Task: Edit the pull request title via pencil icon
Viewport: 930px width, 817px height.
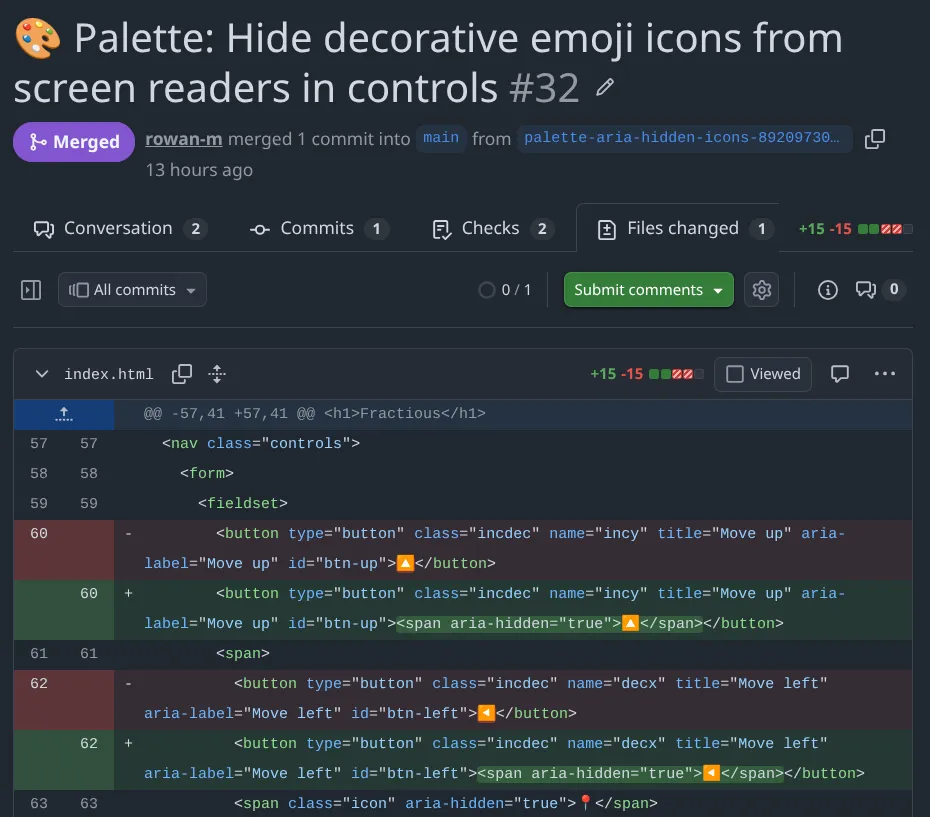Action: point(605,89)
